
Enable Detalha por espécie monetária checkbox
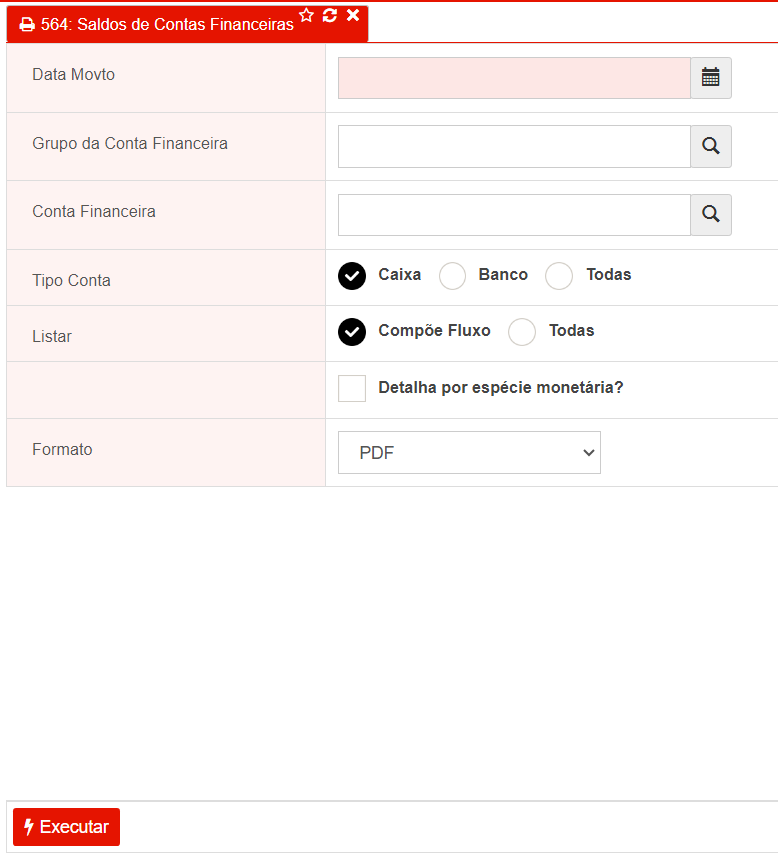tap(352, 388)
